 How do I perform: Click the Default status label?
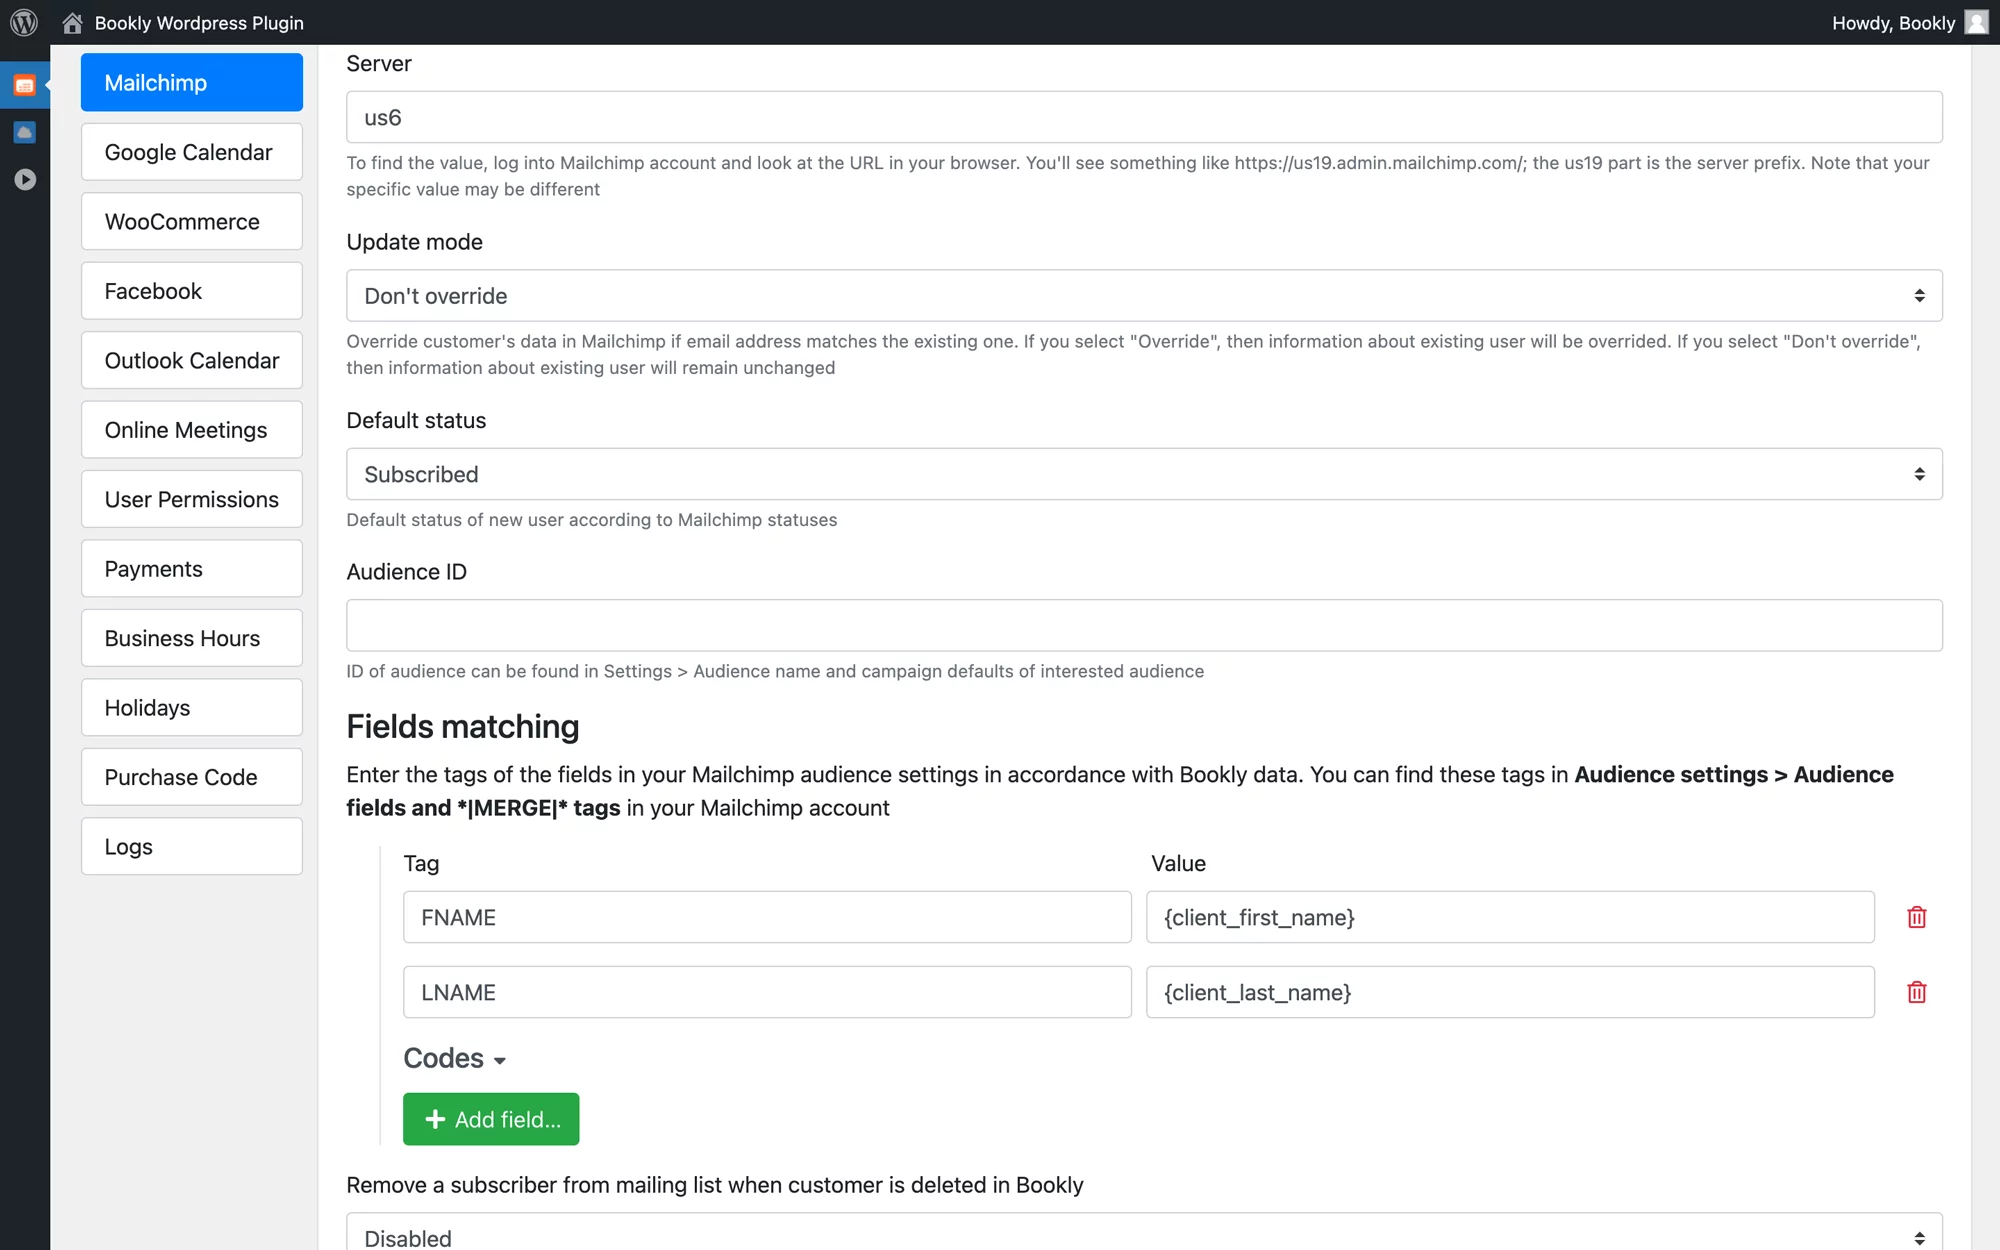coord(416,420)
